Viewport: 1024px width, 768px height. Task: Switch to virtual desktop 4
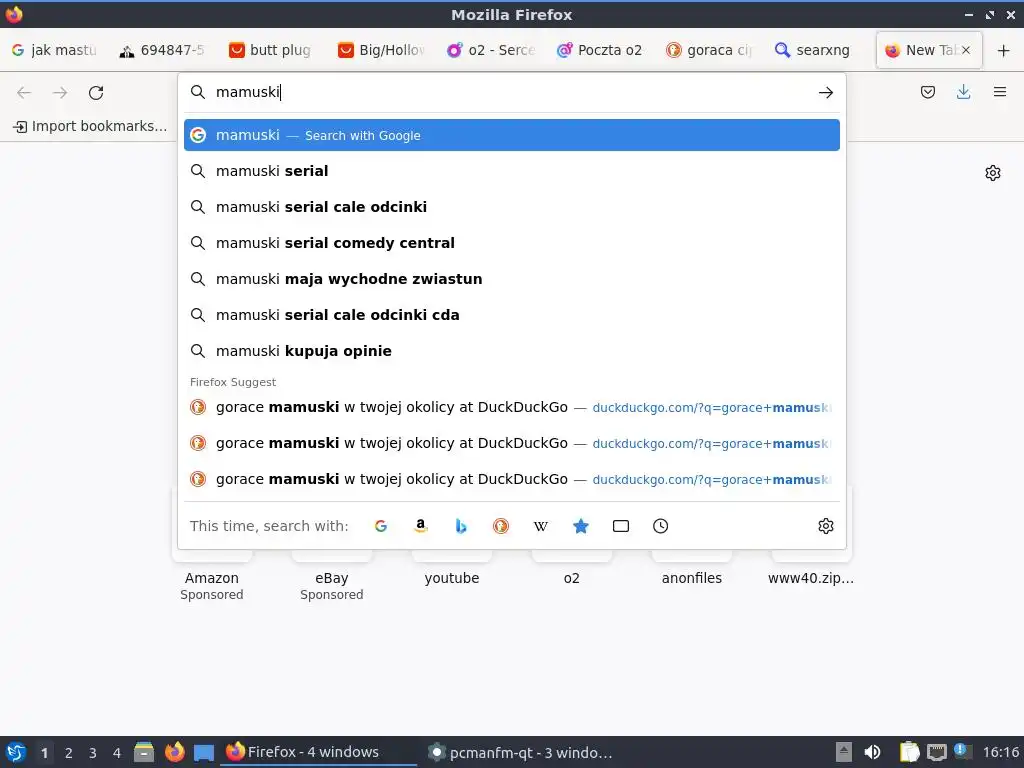[117, 753]
